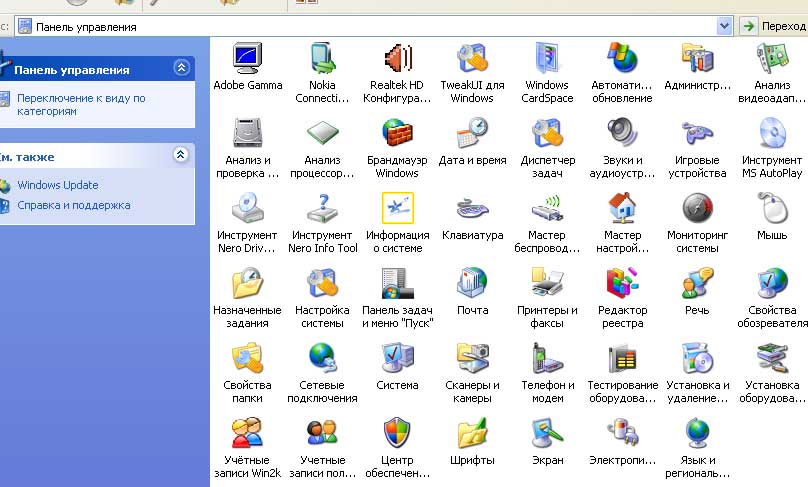
Task: Open the Экран display settings icon
Action: (x=547, y=434)
